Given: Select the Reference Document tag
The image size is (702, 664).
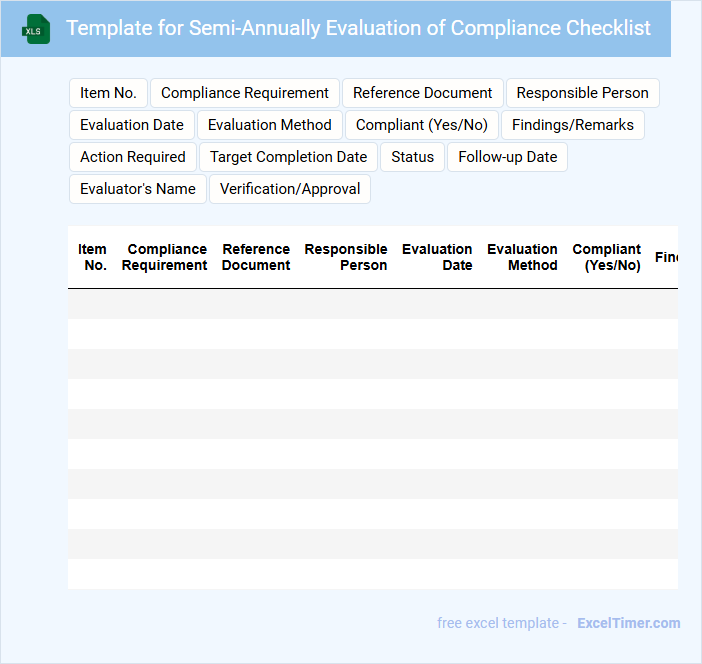Looking at the screenshot, I should tap(422, 93).
